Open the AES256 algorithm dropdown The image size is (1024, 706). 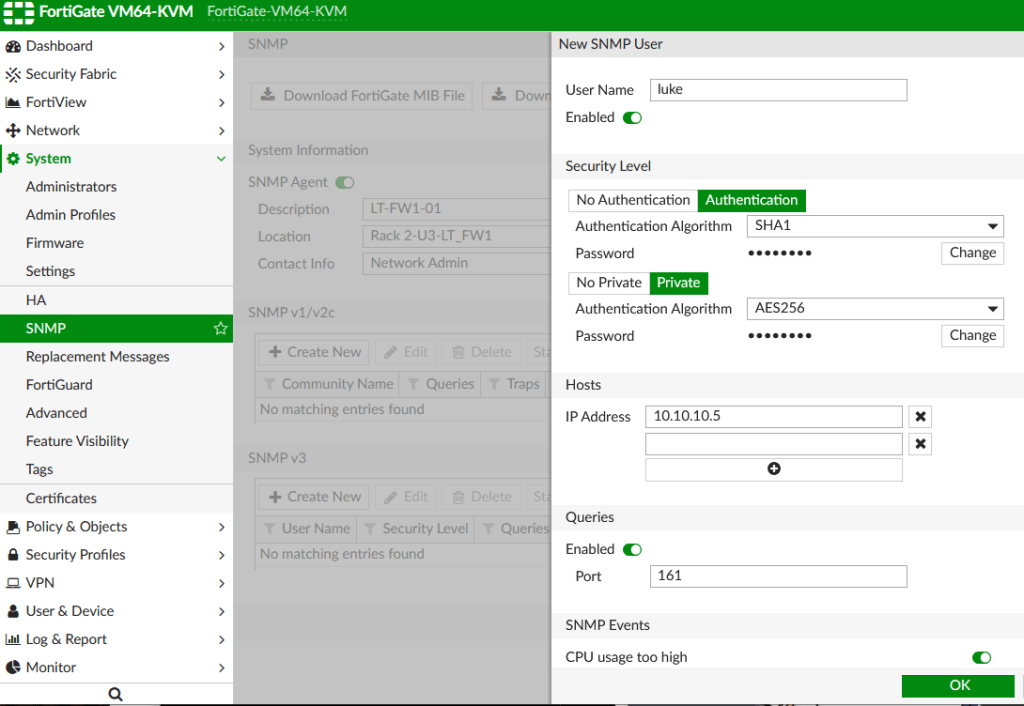tap(875, 308)
